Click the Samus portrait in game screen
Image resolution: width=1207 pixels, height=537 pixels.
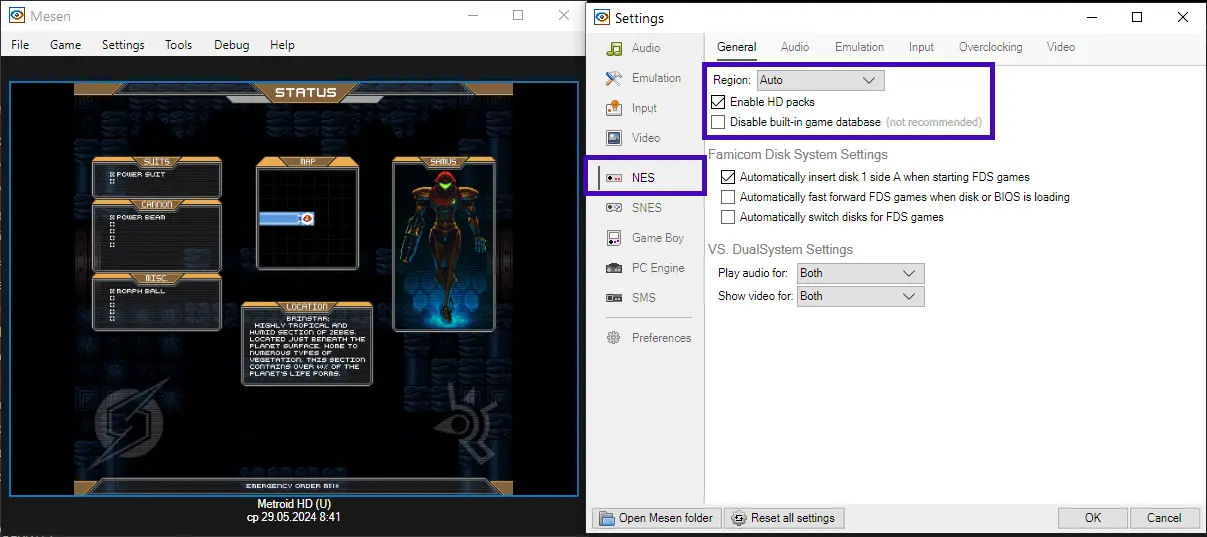coord(444,243)
